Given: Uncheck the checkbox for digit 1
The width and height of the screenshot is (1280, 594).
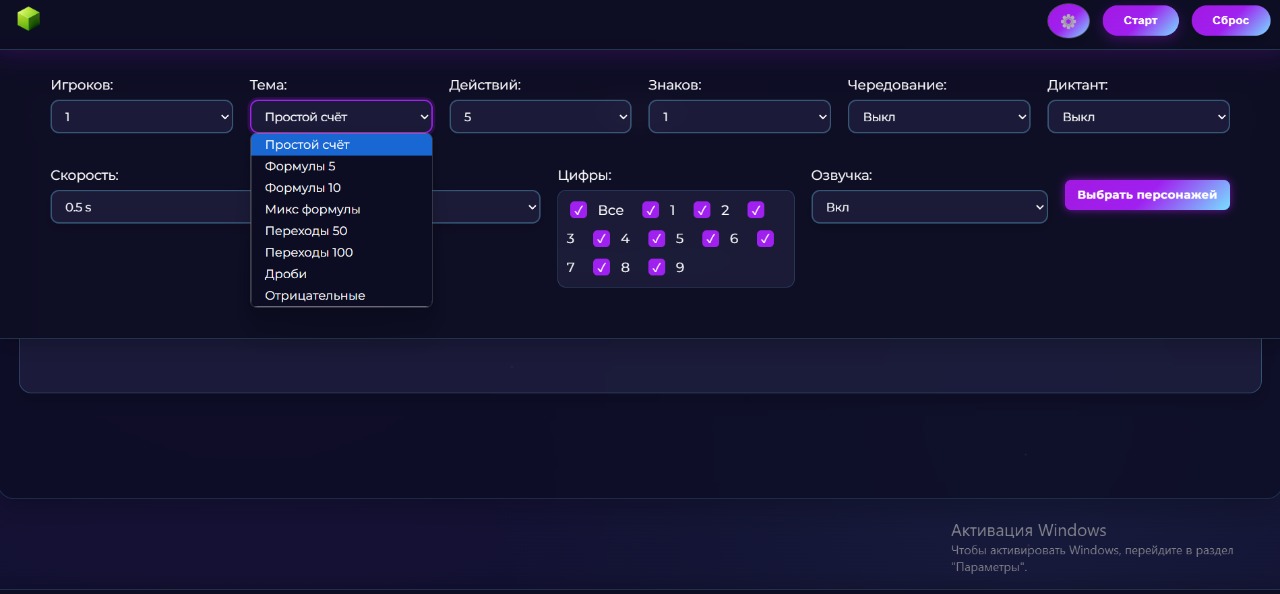Looking at the screenshot, I should [x=651, y=210].
